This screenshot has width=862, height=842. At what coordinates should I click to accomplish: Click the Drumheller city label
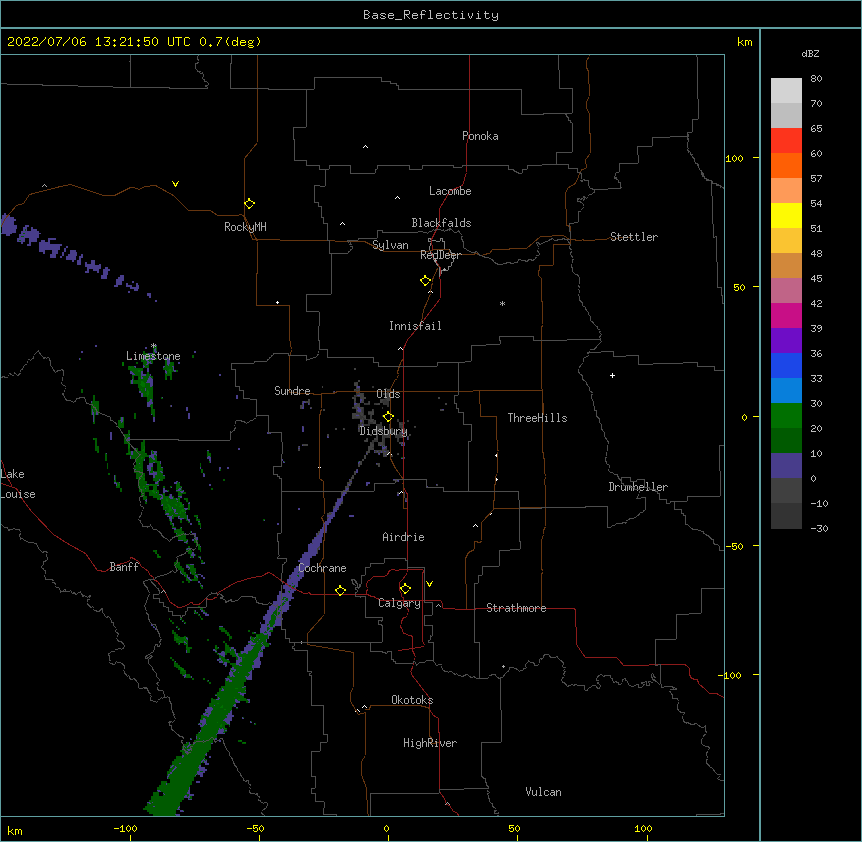tap(638, 487)
